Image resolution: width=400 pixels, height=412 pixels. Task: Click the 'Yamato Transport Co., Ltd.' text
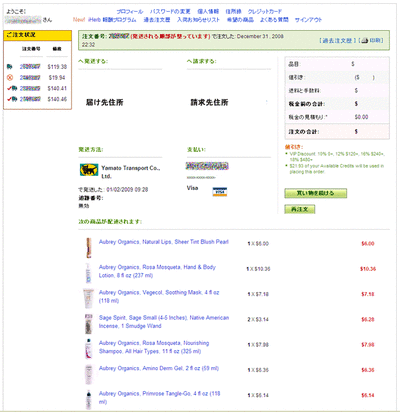(x=131, y=172)
